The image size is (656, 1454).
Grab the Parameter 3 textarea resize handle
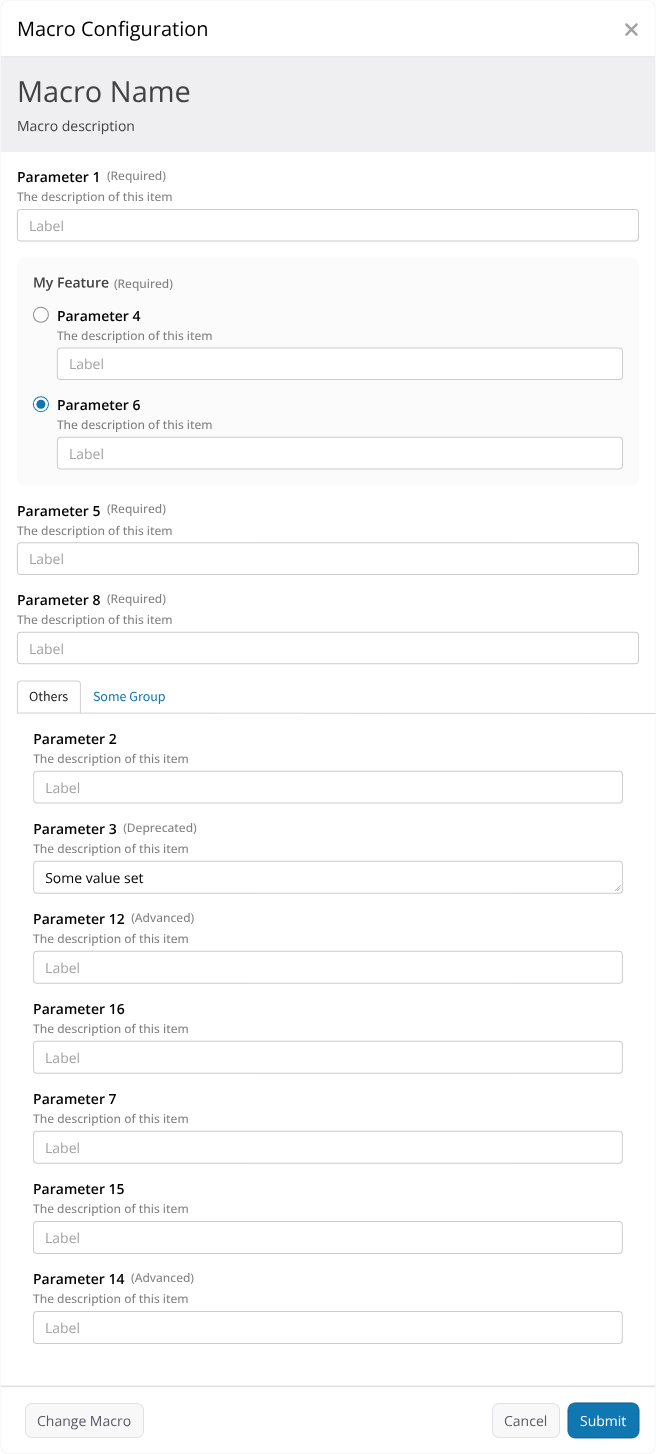coord(617,887)
